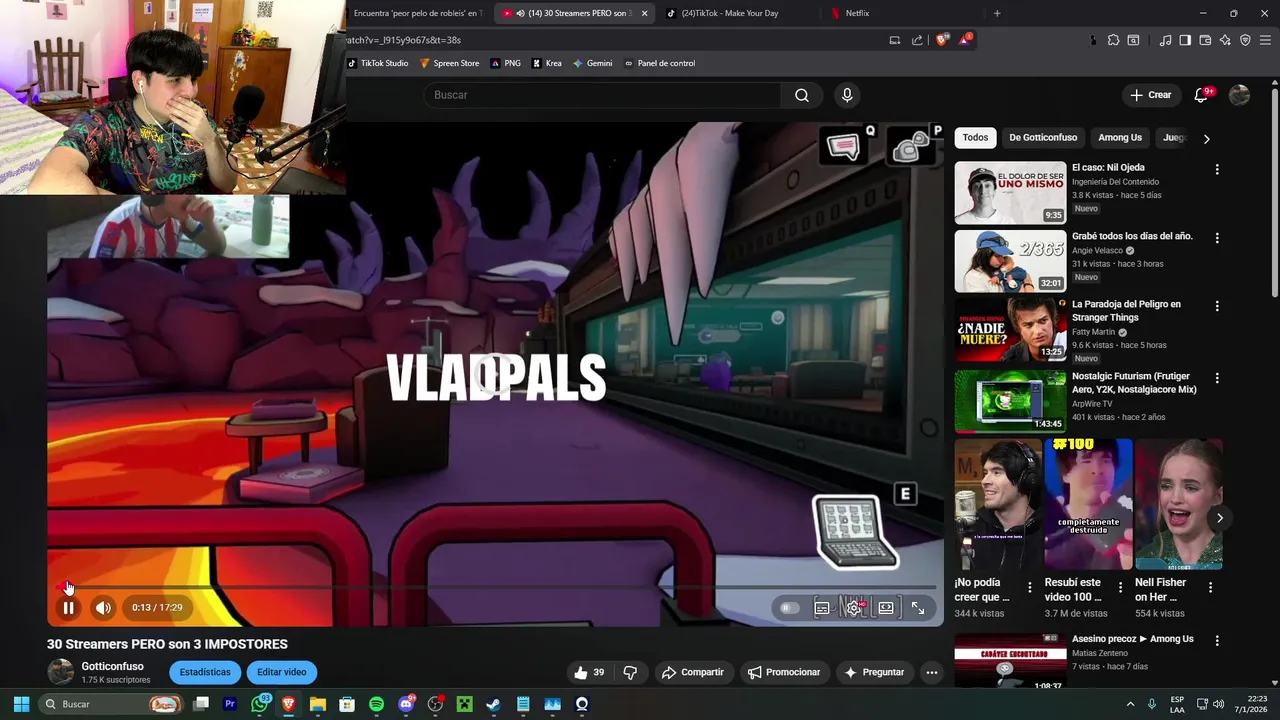Open TikTok Studio bookmark
This screenshot has width=1280, height=720.
[378, 63]
